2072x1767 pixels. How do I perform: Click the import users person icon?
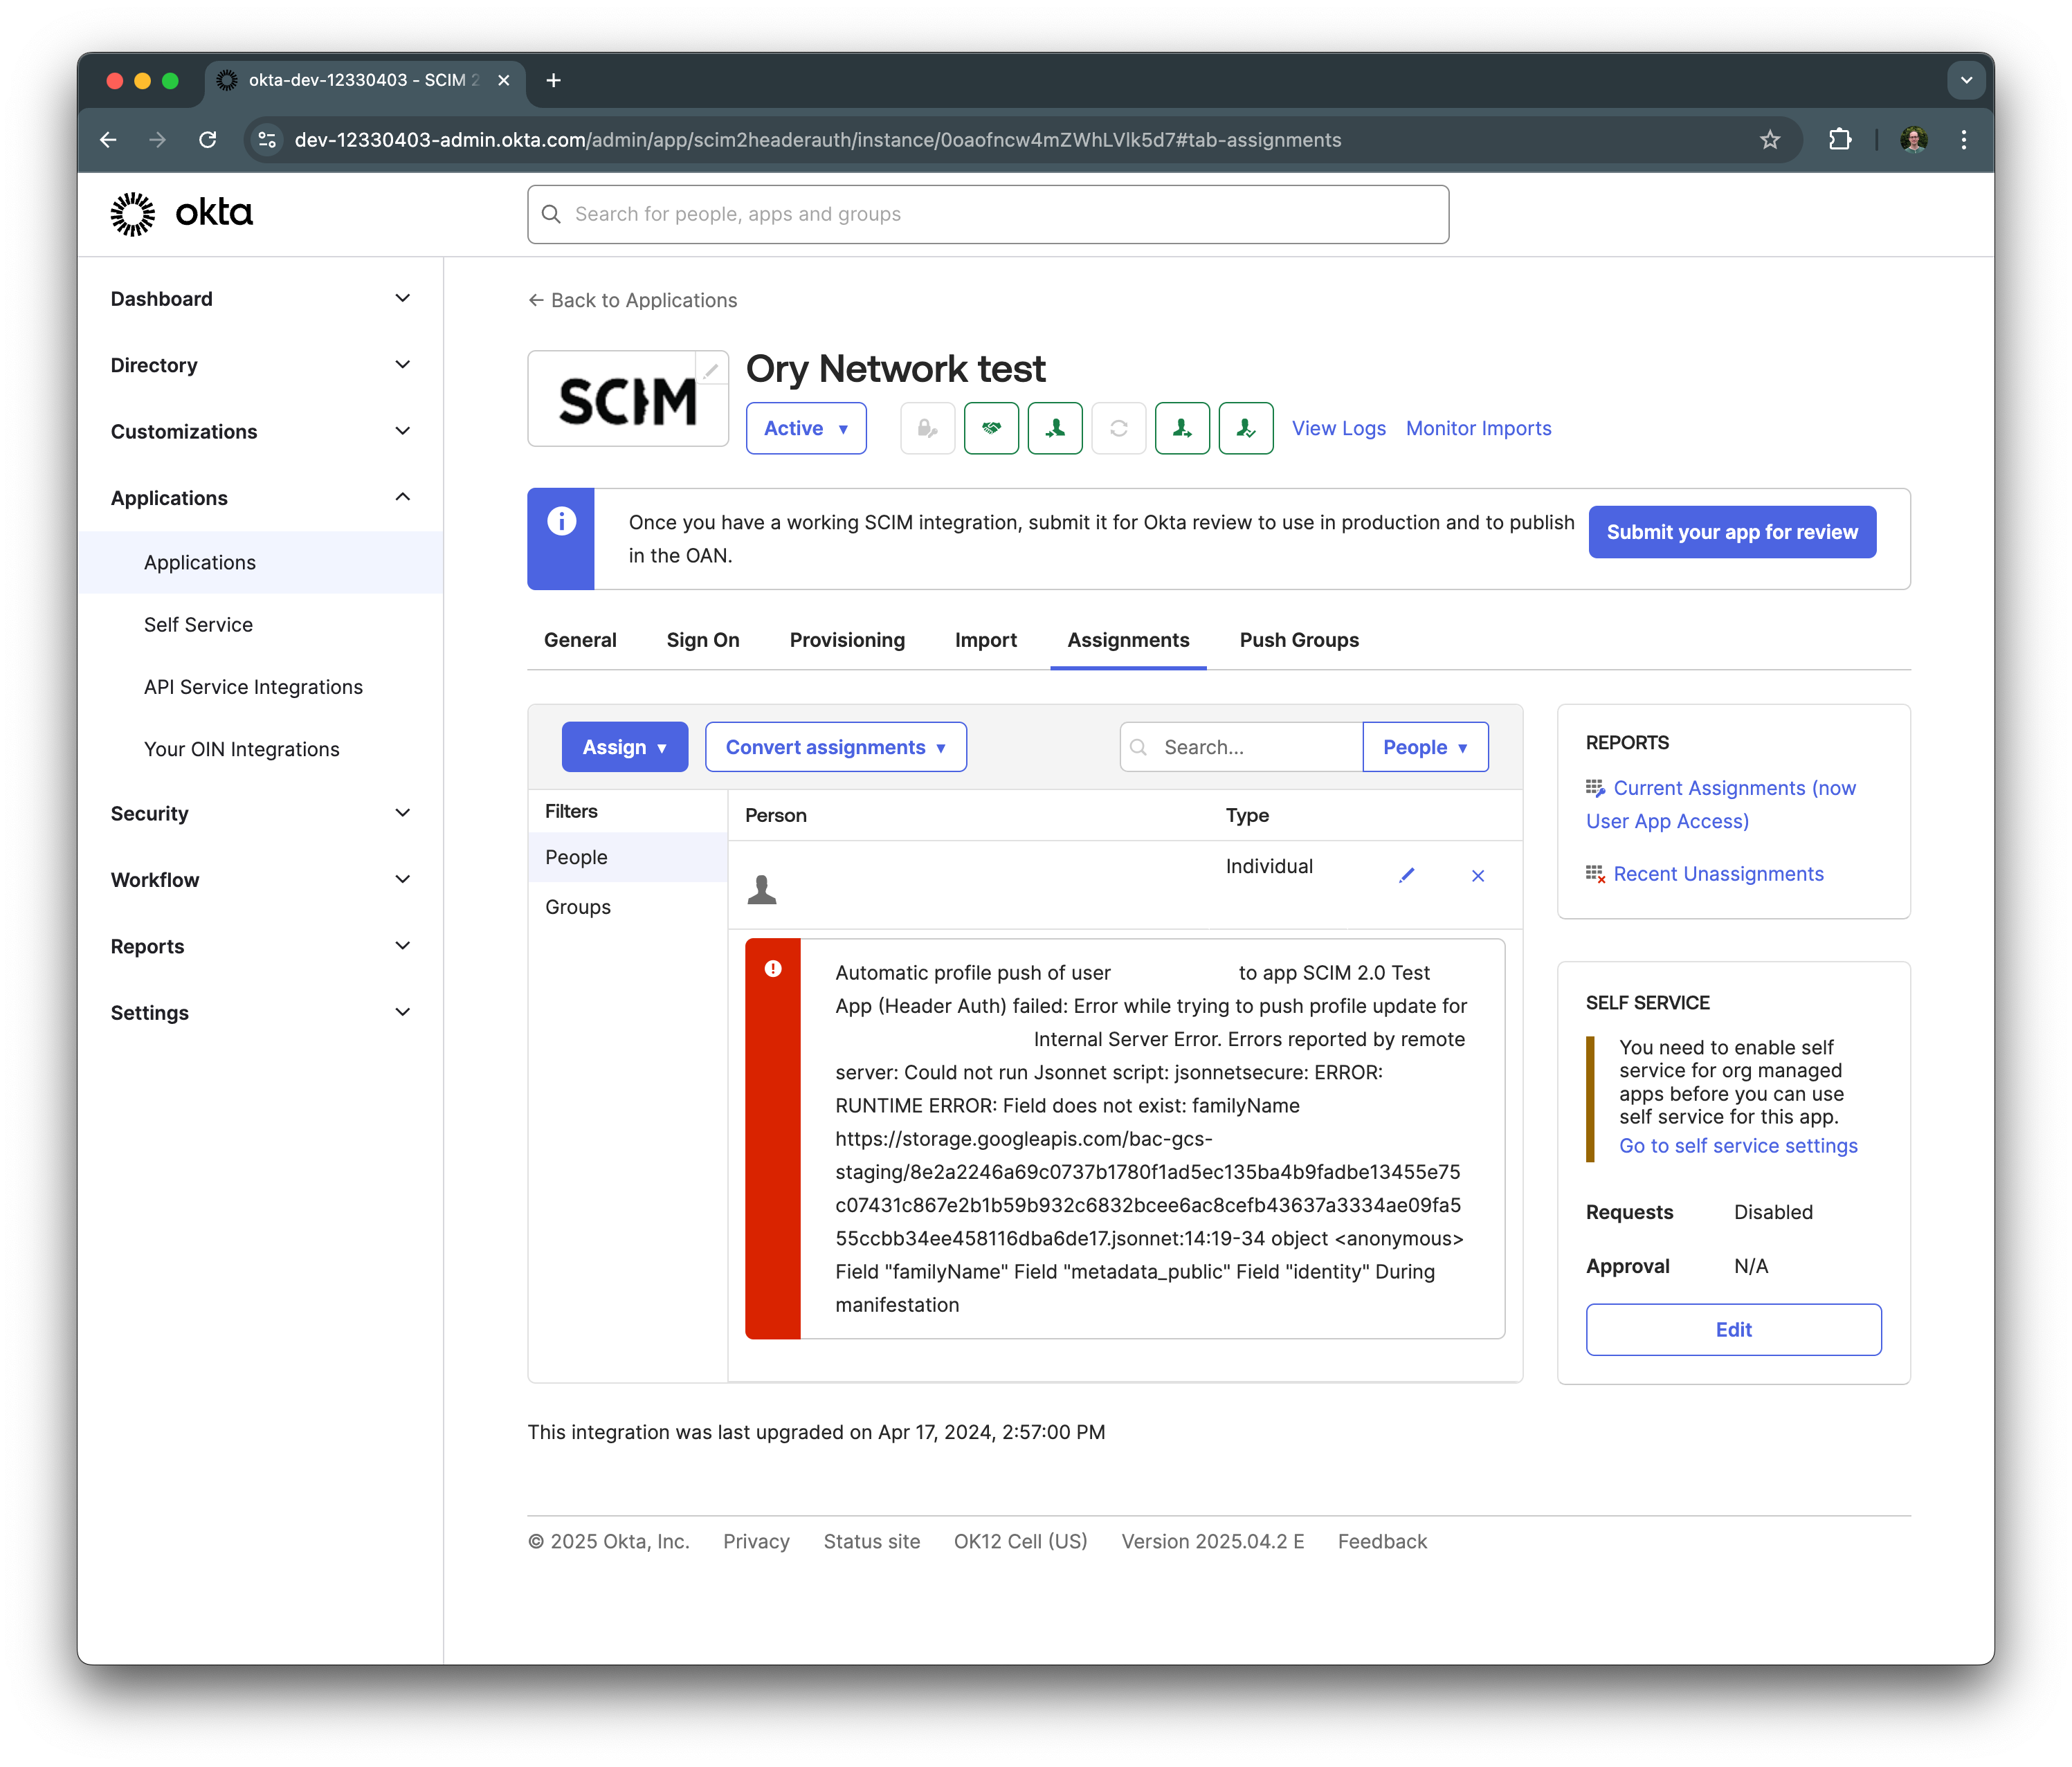click(1054, 428)
